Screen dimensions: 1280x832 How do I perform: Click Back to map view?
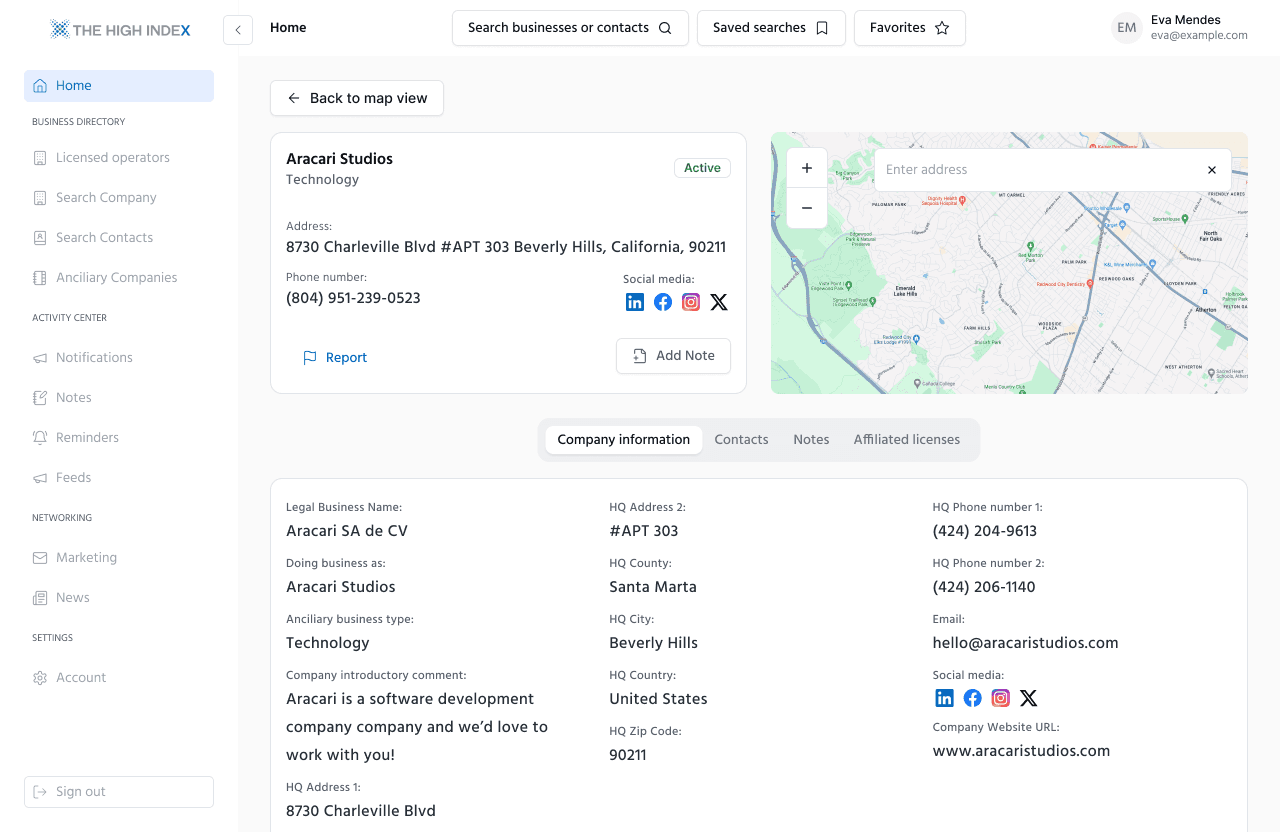357,98
